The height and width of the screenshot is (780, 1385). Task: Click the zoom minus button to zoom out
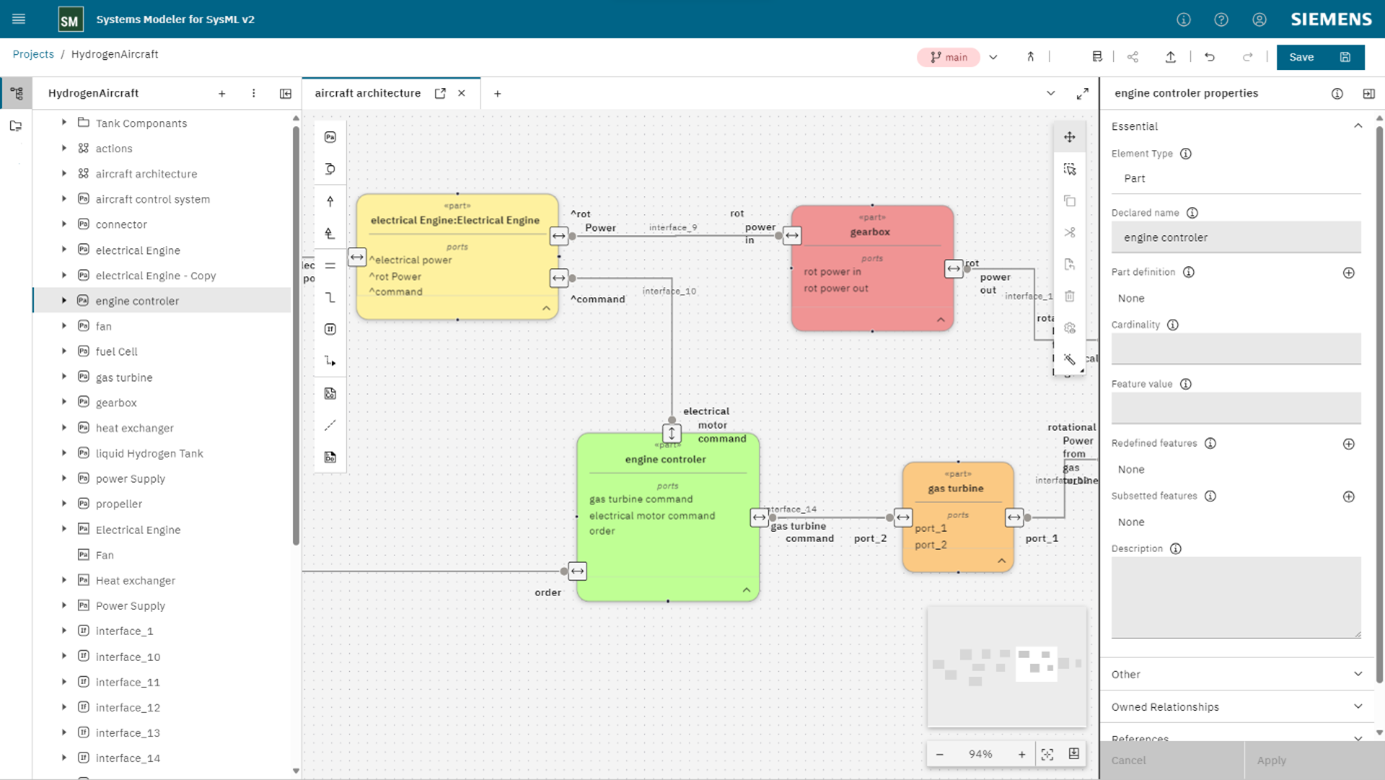[x=938, y=753]
